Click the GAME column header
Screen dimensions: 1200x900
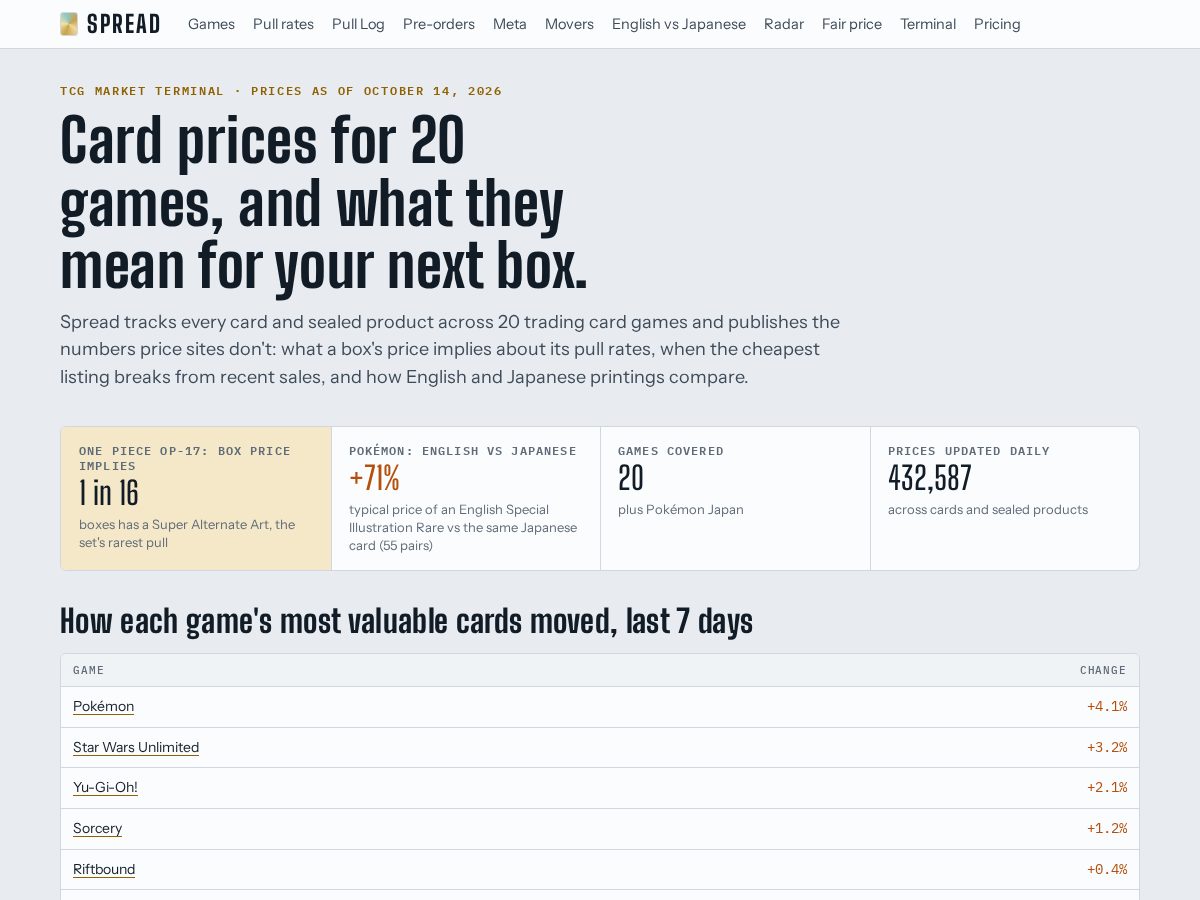pyautogui.click(x=89, y=670)
